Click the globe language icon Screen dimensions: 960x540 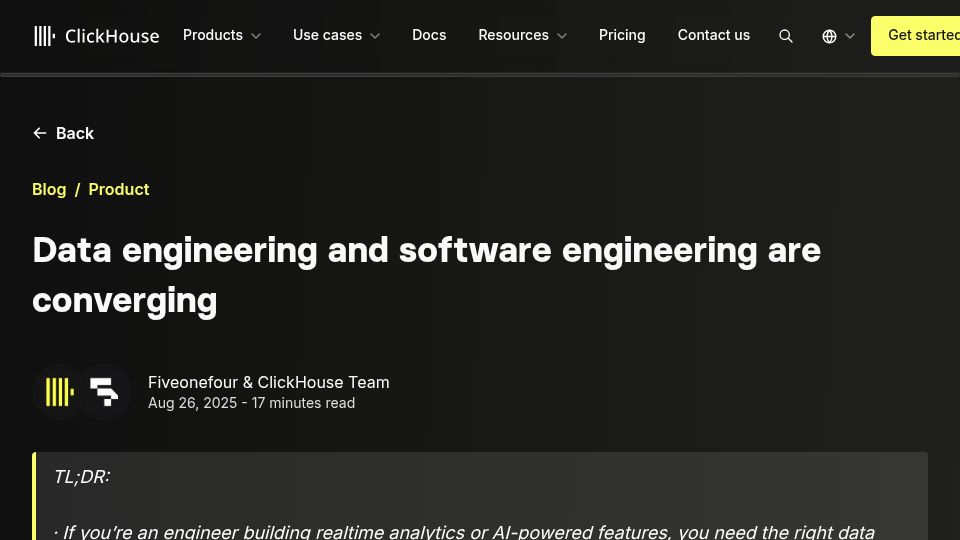[x=829, y=36]
